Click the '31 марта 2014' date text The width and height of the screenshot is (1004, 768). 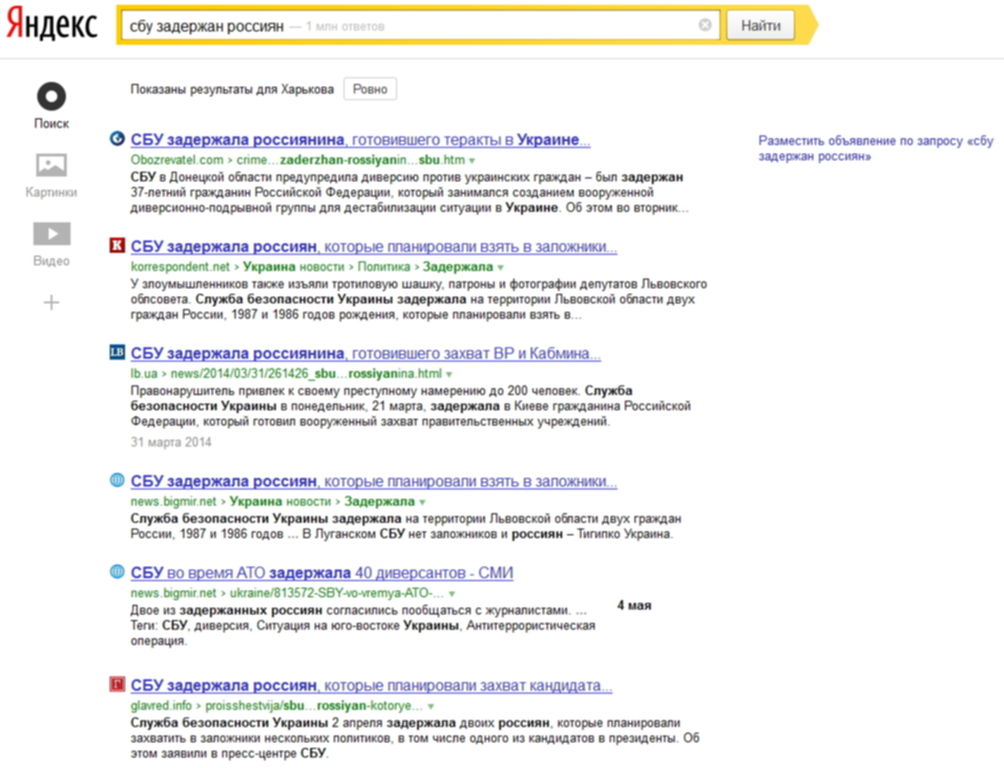point(171,442)
